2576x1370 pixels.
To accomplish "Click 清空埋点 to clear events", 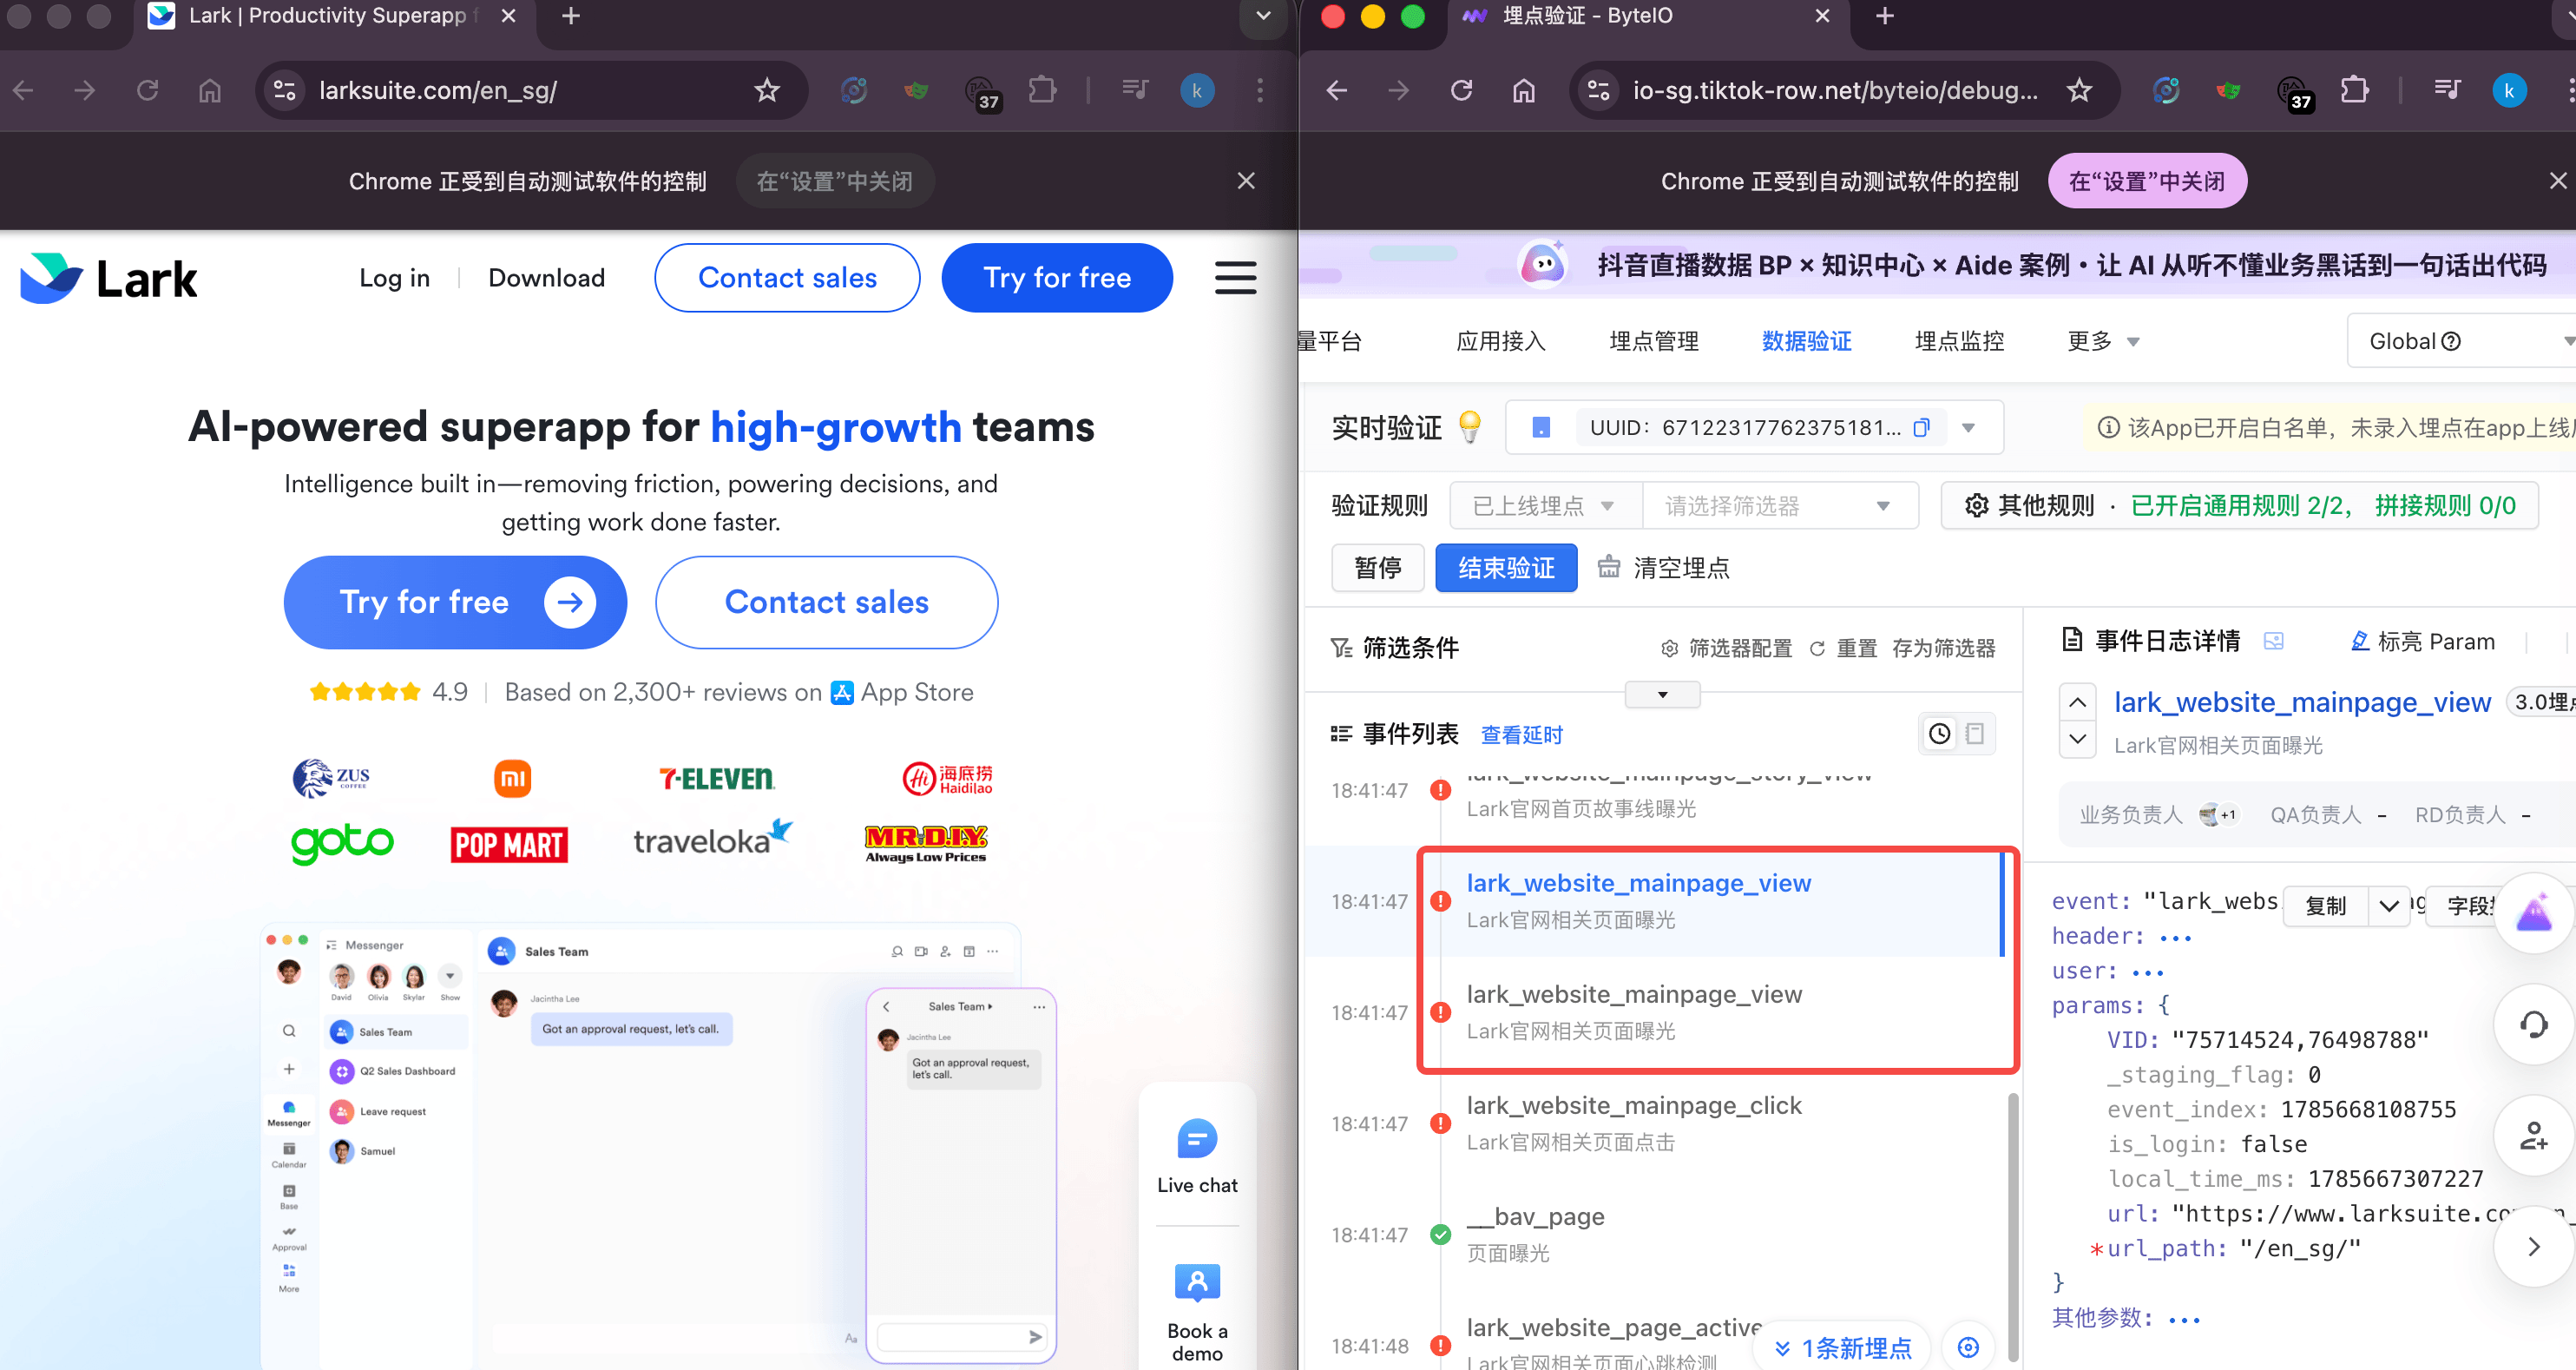I will coord(1662,568).
